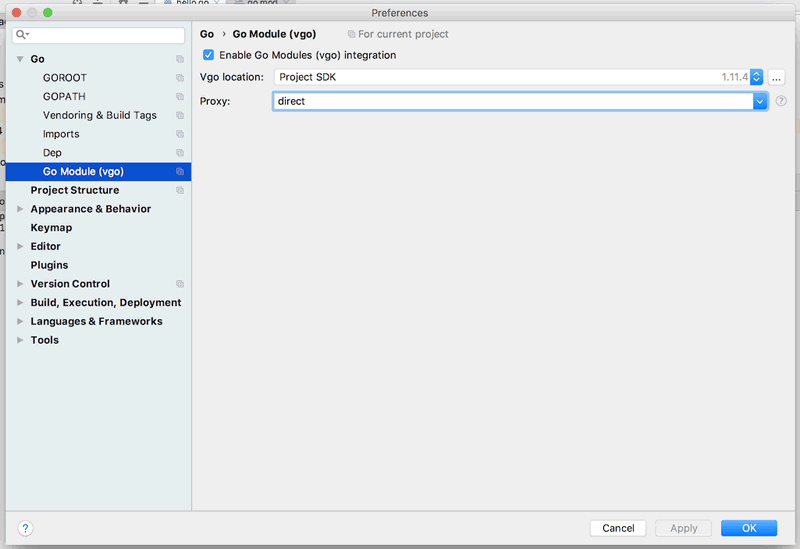This screenshot has height=549, width=800.
Task: Click project-level icon beside Dep
Action: click(180, 153)
